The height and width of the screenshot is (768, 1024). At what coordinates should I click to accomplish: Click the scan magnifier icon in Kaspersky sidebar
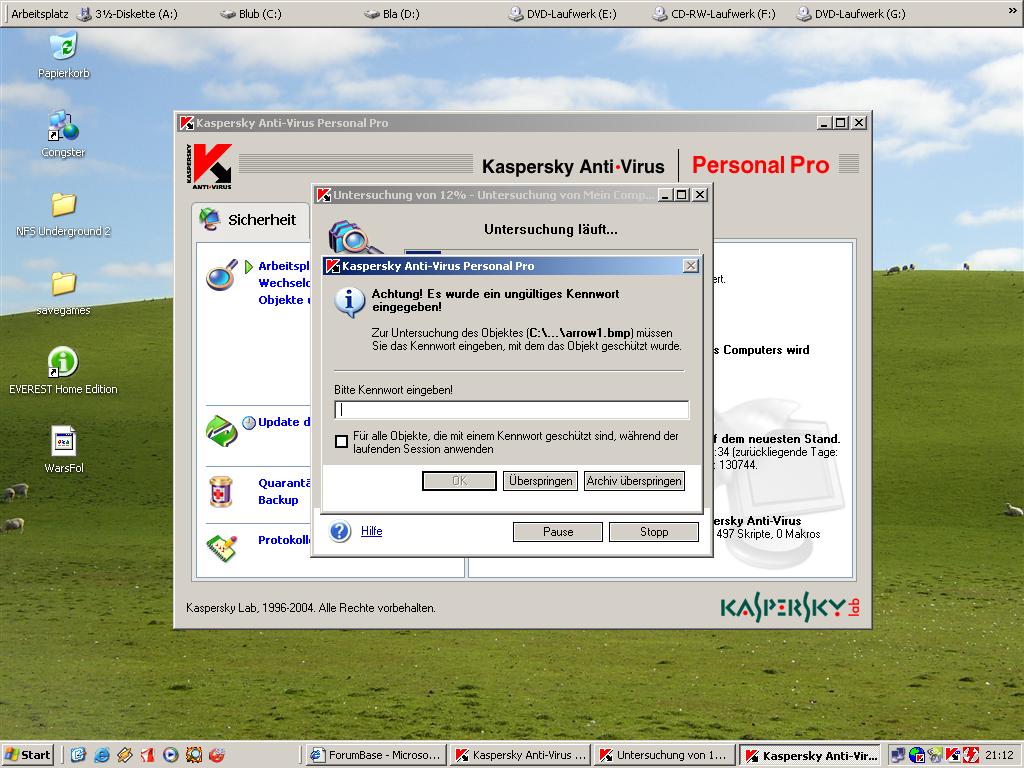click(x=222, y=274)
